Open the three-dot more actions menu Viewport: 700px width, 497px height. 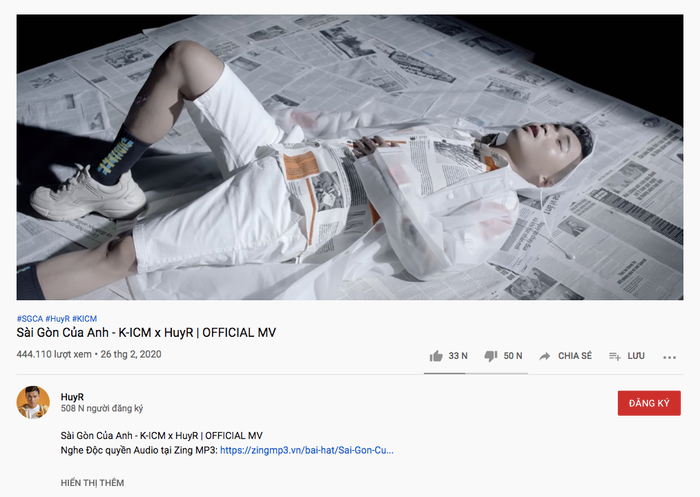[x=669, y=357]
